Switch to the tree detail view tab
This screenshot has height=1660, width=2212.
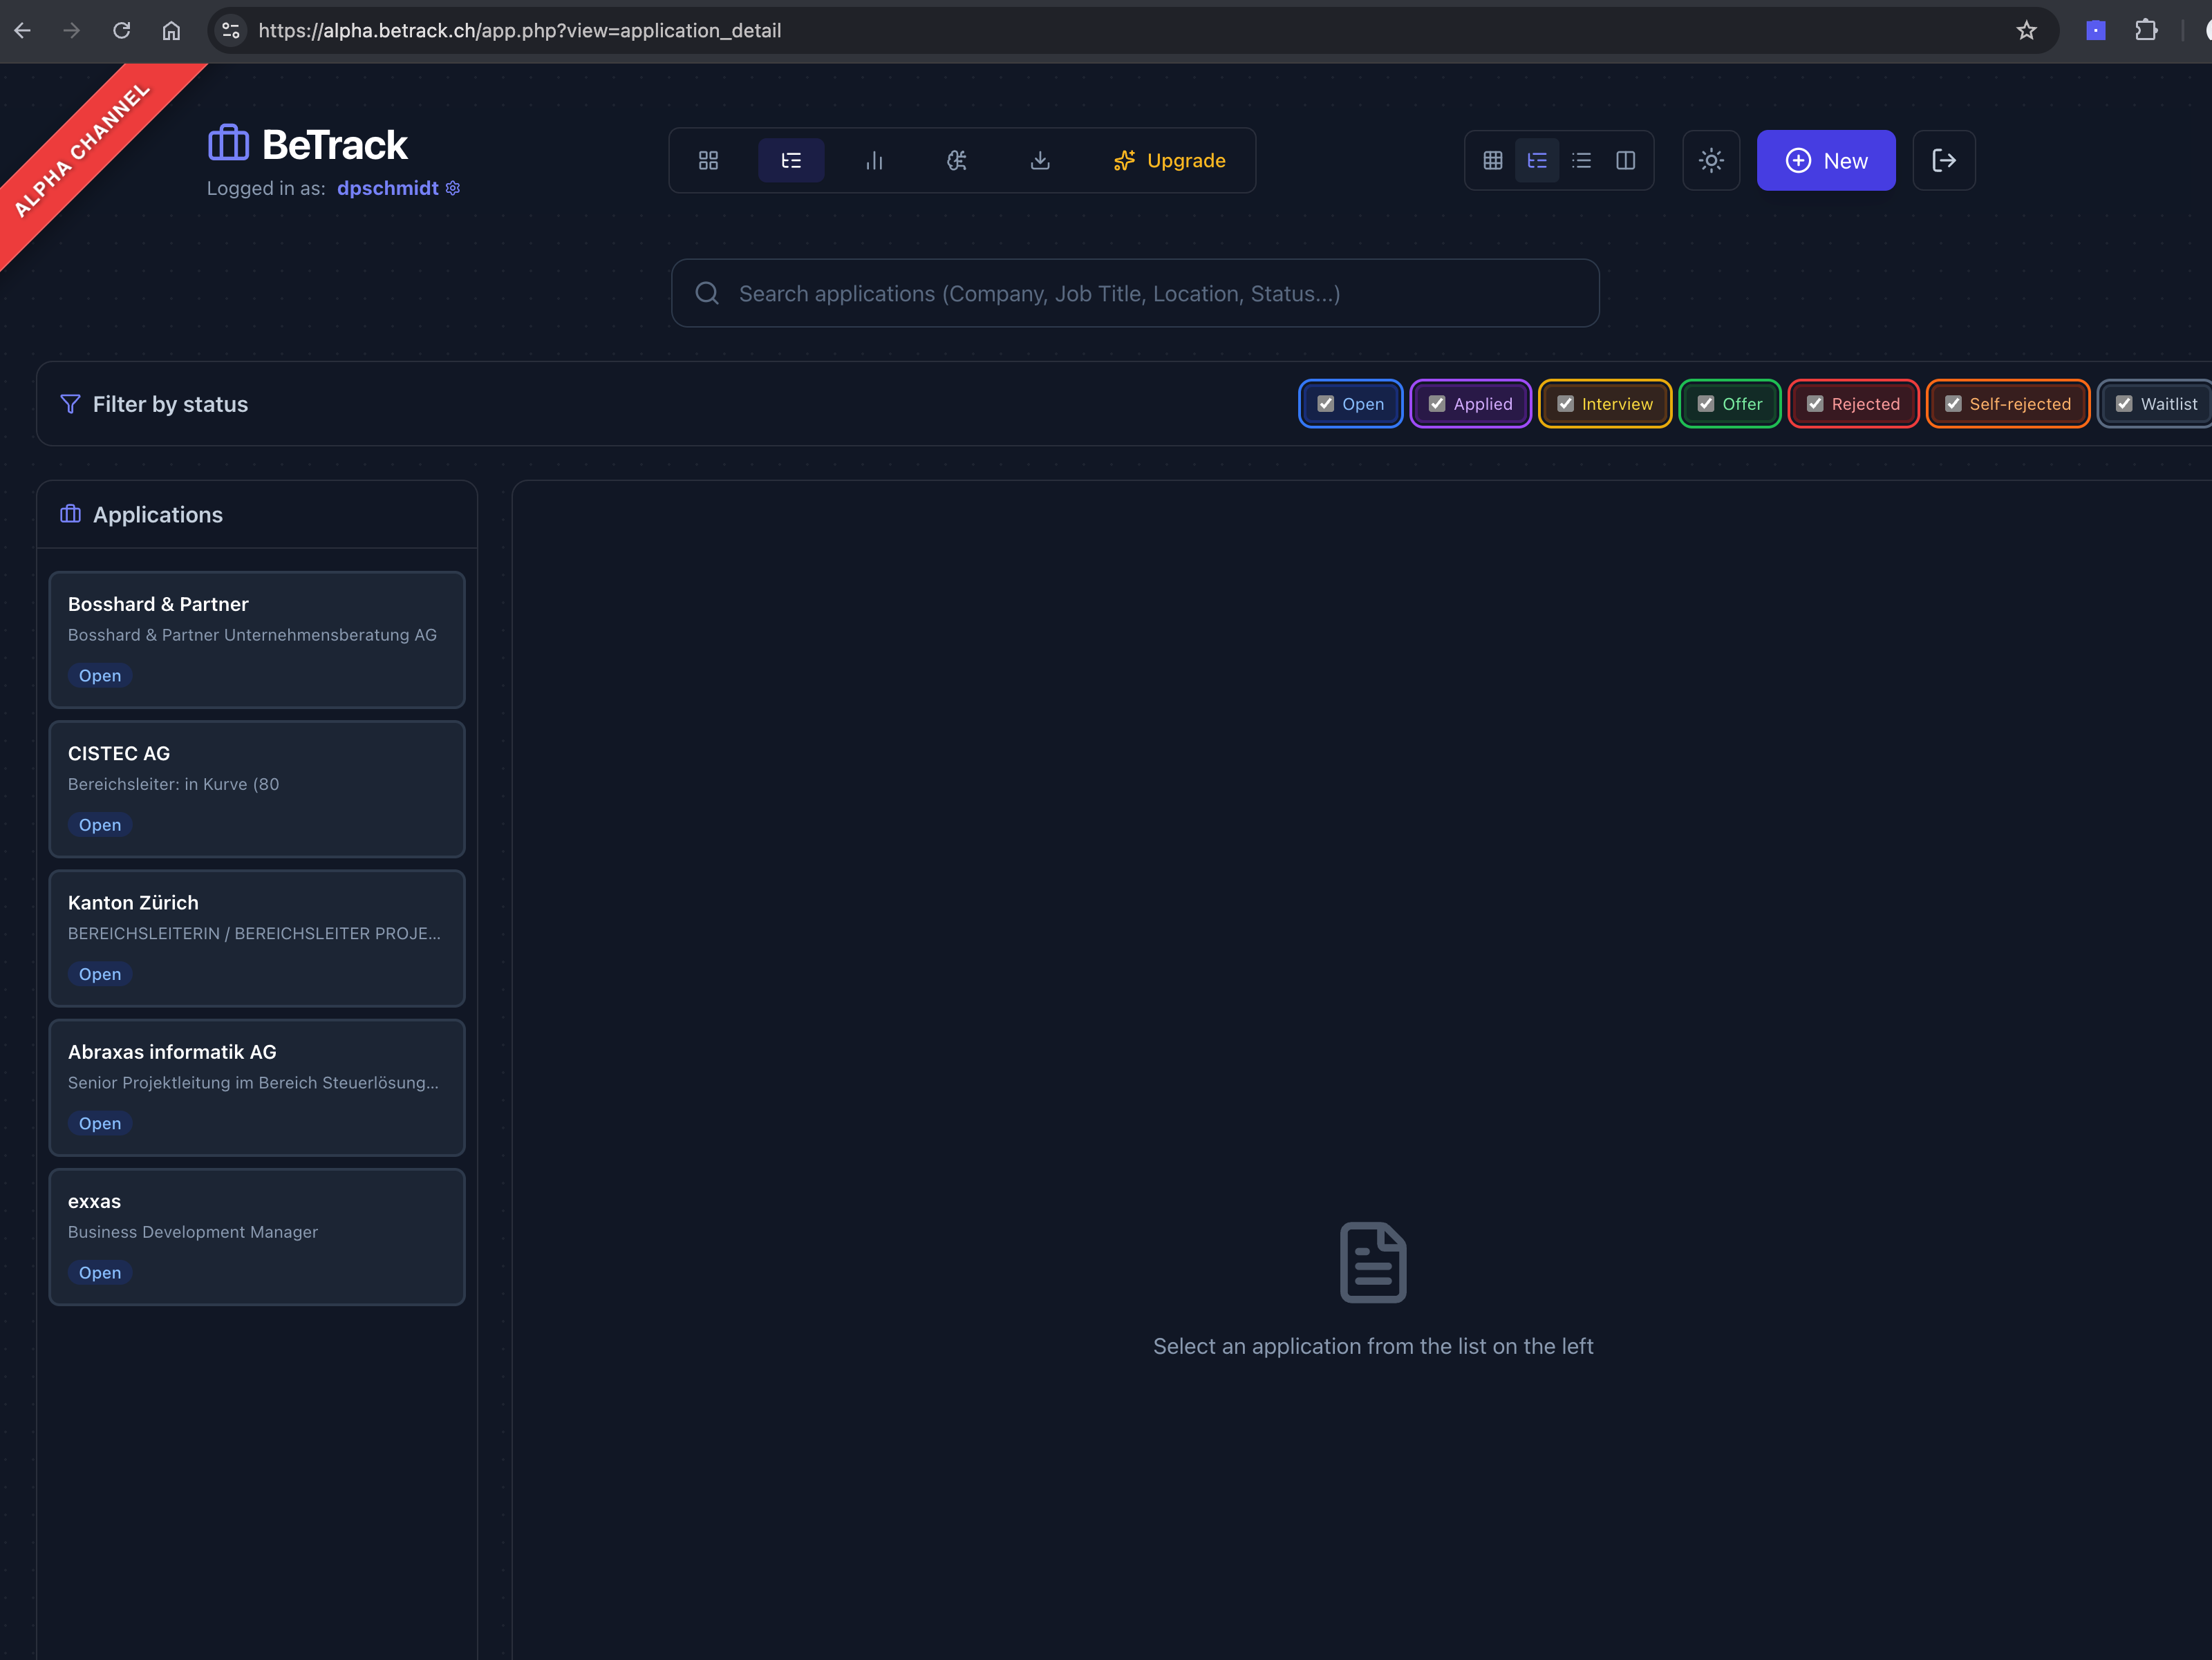coord(791,160)
